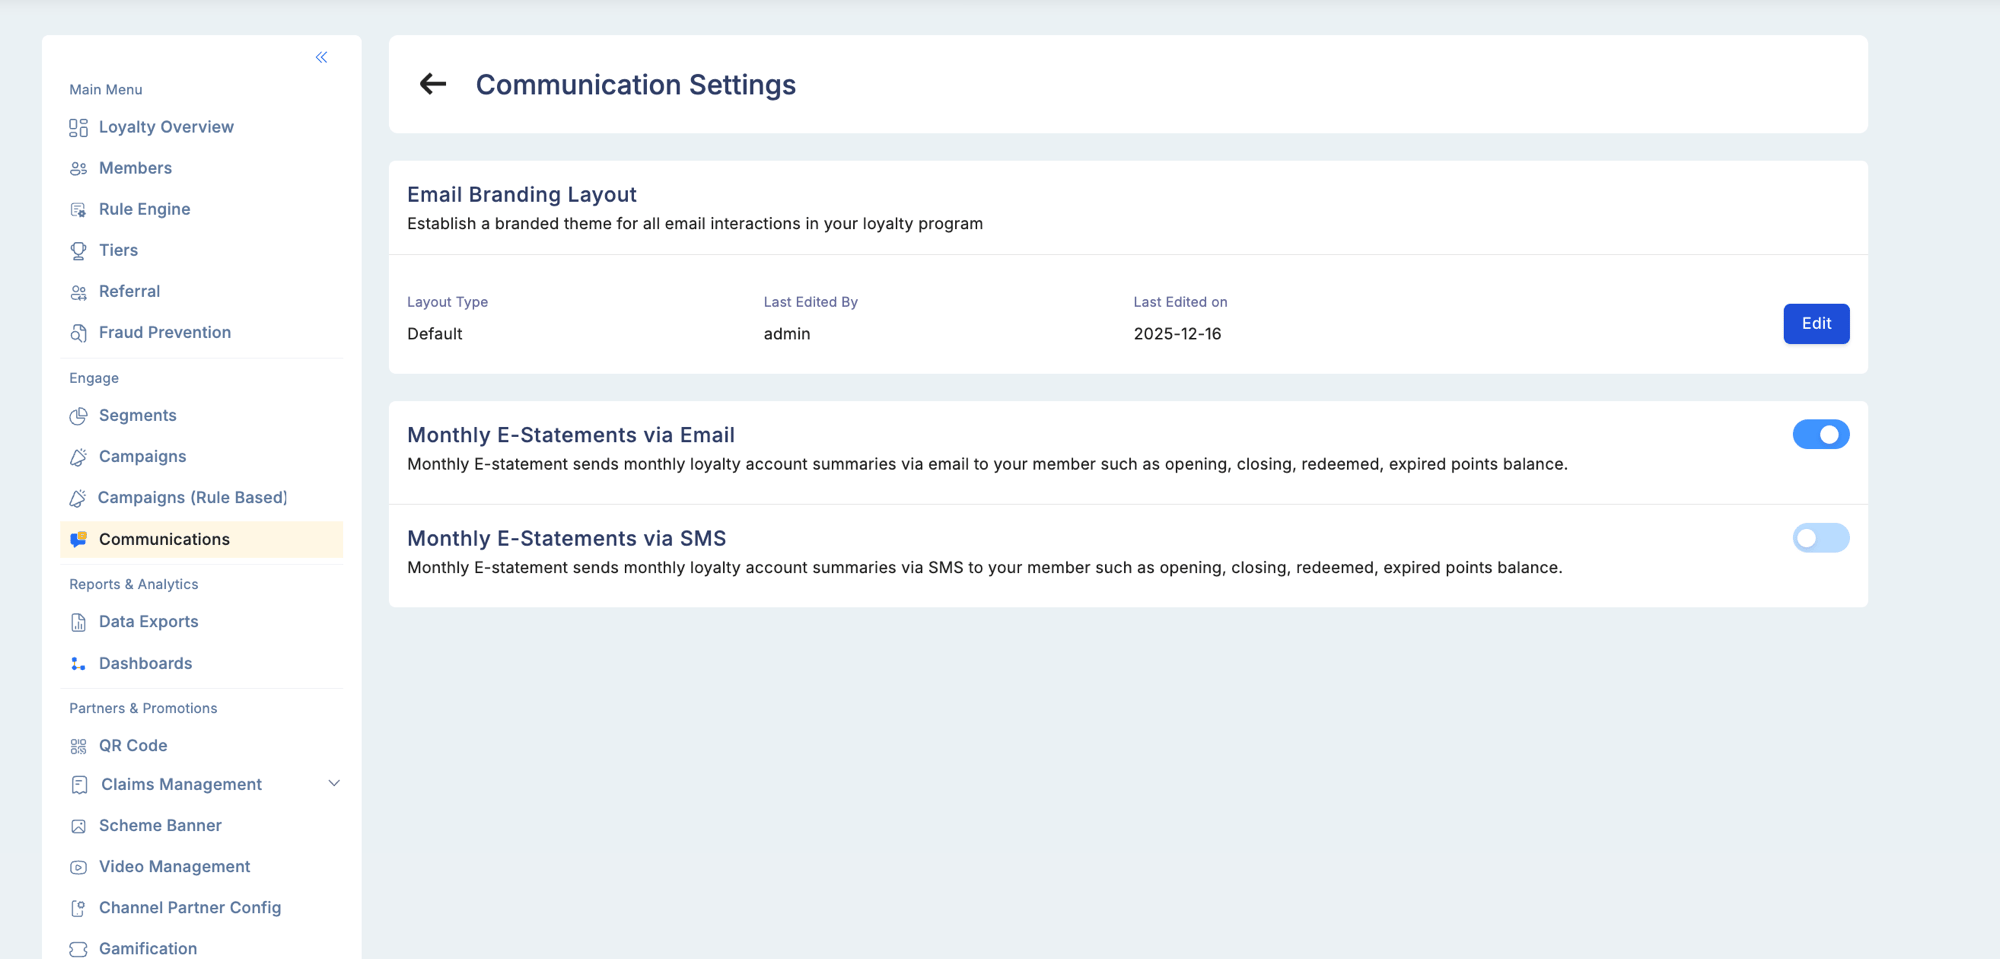Enable Monthly E-Statements via SMS toggle
2000x959 pixels.
1820,538
